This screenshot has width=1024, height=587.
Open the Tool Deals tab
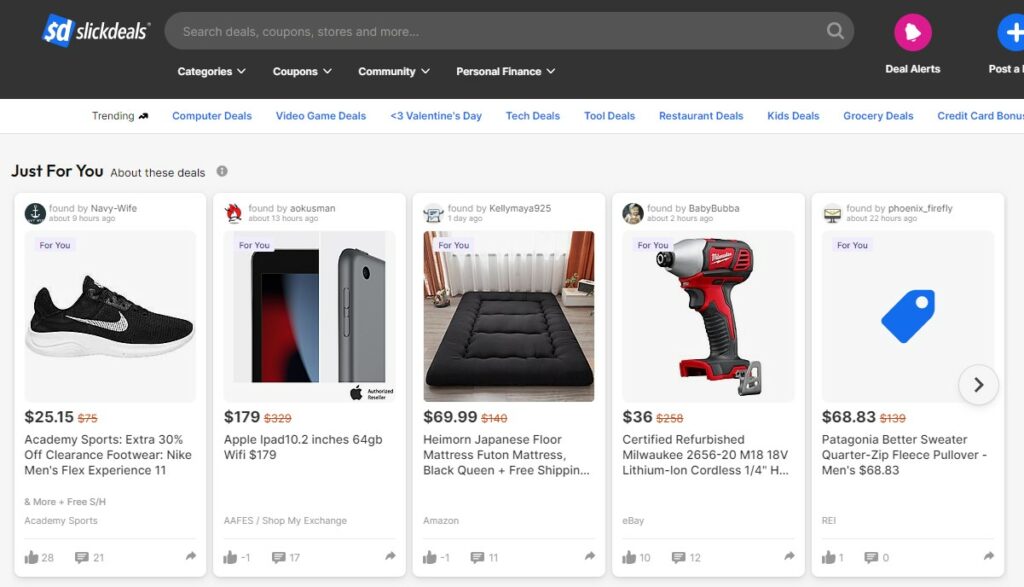[609, 116]
